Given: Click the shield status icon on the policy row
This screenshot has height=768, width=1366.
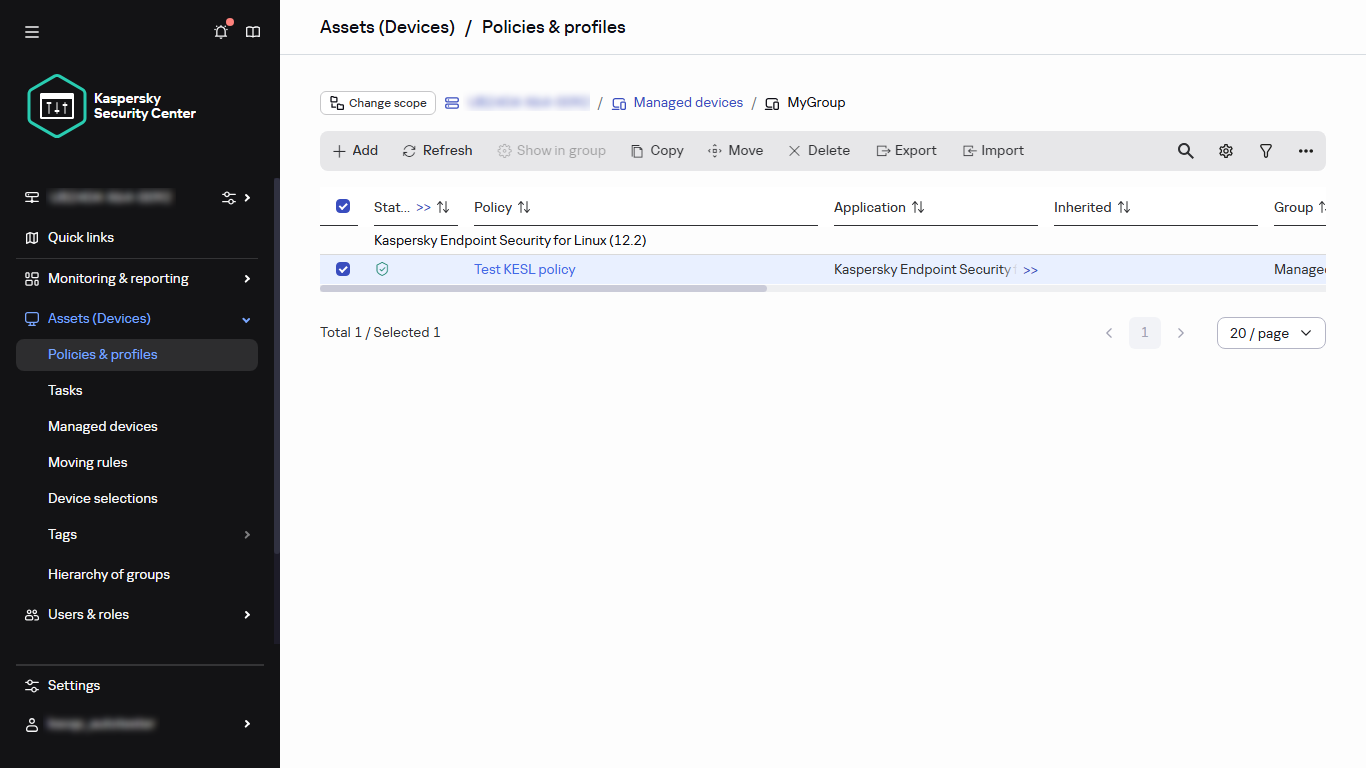Looking at the screenshot, I should [x=382, y=269].
